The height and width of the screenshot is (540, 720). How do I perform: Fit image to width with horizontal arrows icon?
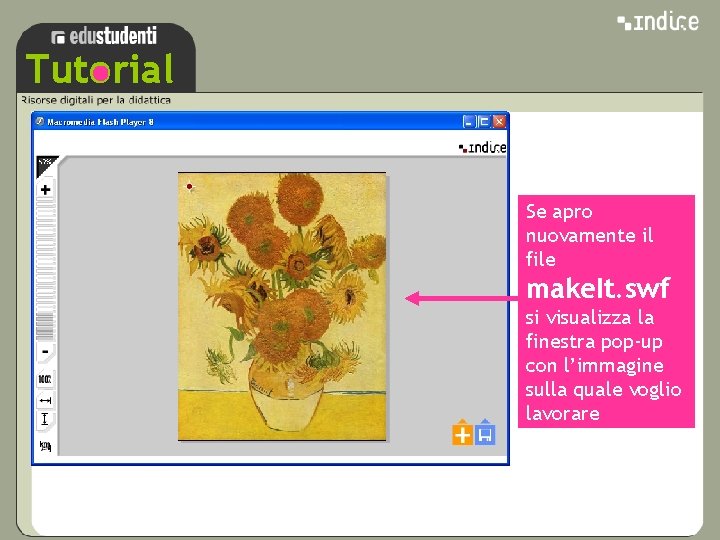pos(45,400)
